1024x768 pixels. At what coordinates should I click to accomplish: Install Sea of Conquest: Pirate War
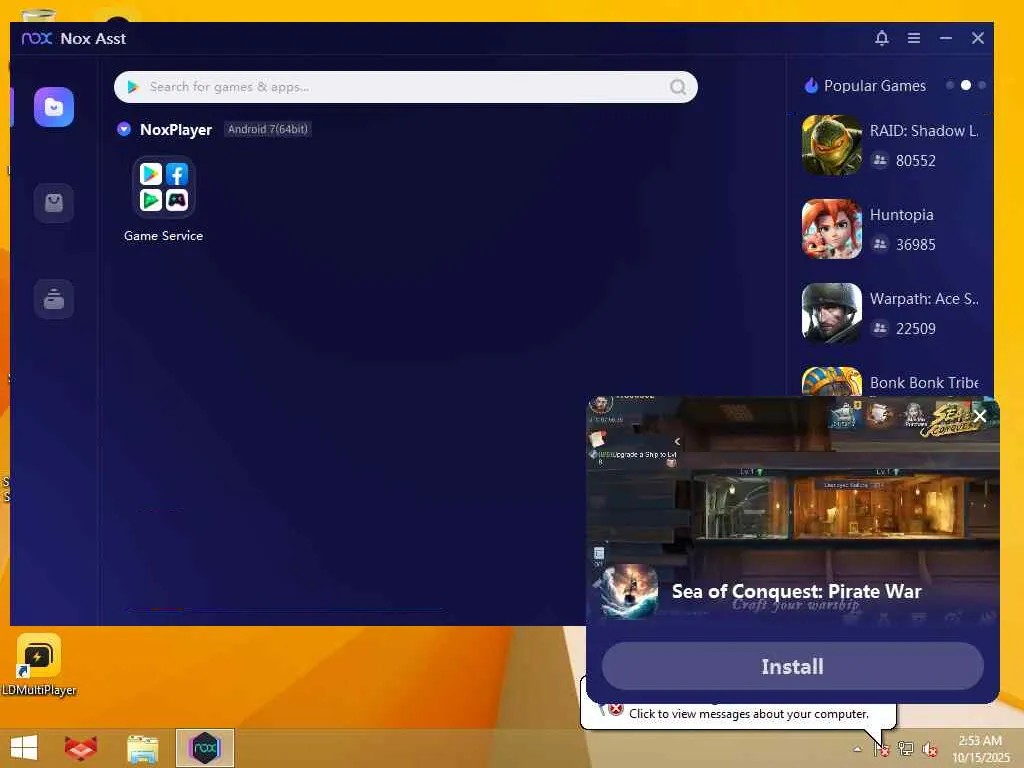792,666
